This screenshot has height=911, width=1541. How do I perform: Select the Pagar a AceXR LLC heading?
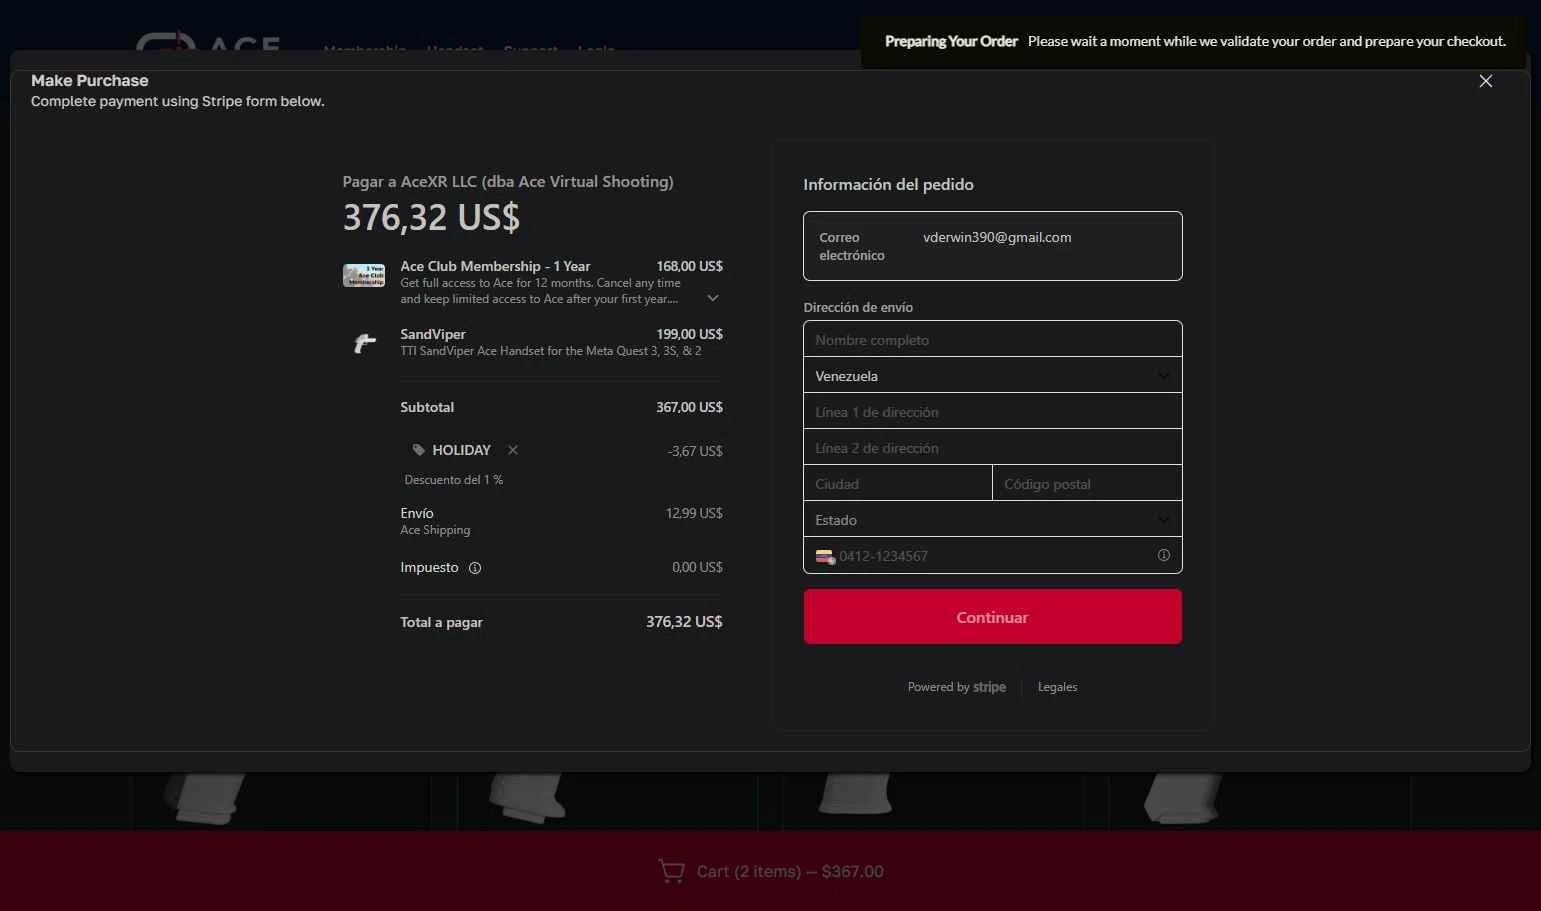[x=508, y=181]
